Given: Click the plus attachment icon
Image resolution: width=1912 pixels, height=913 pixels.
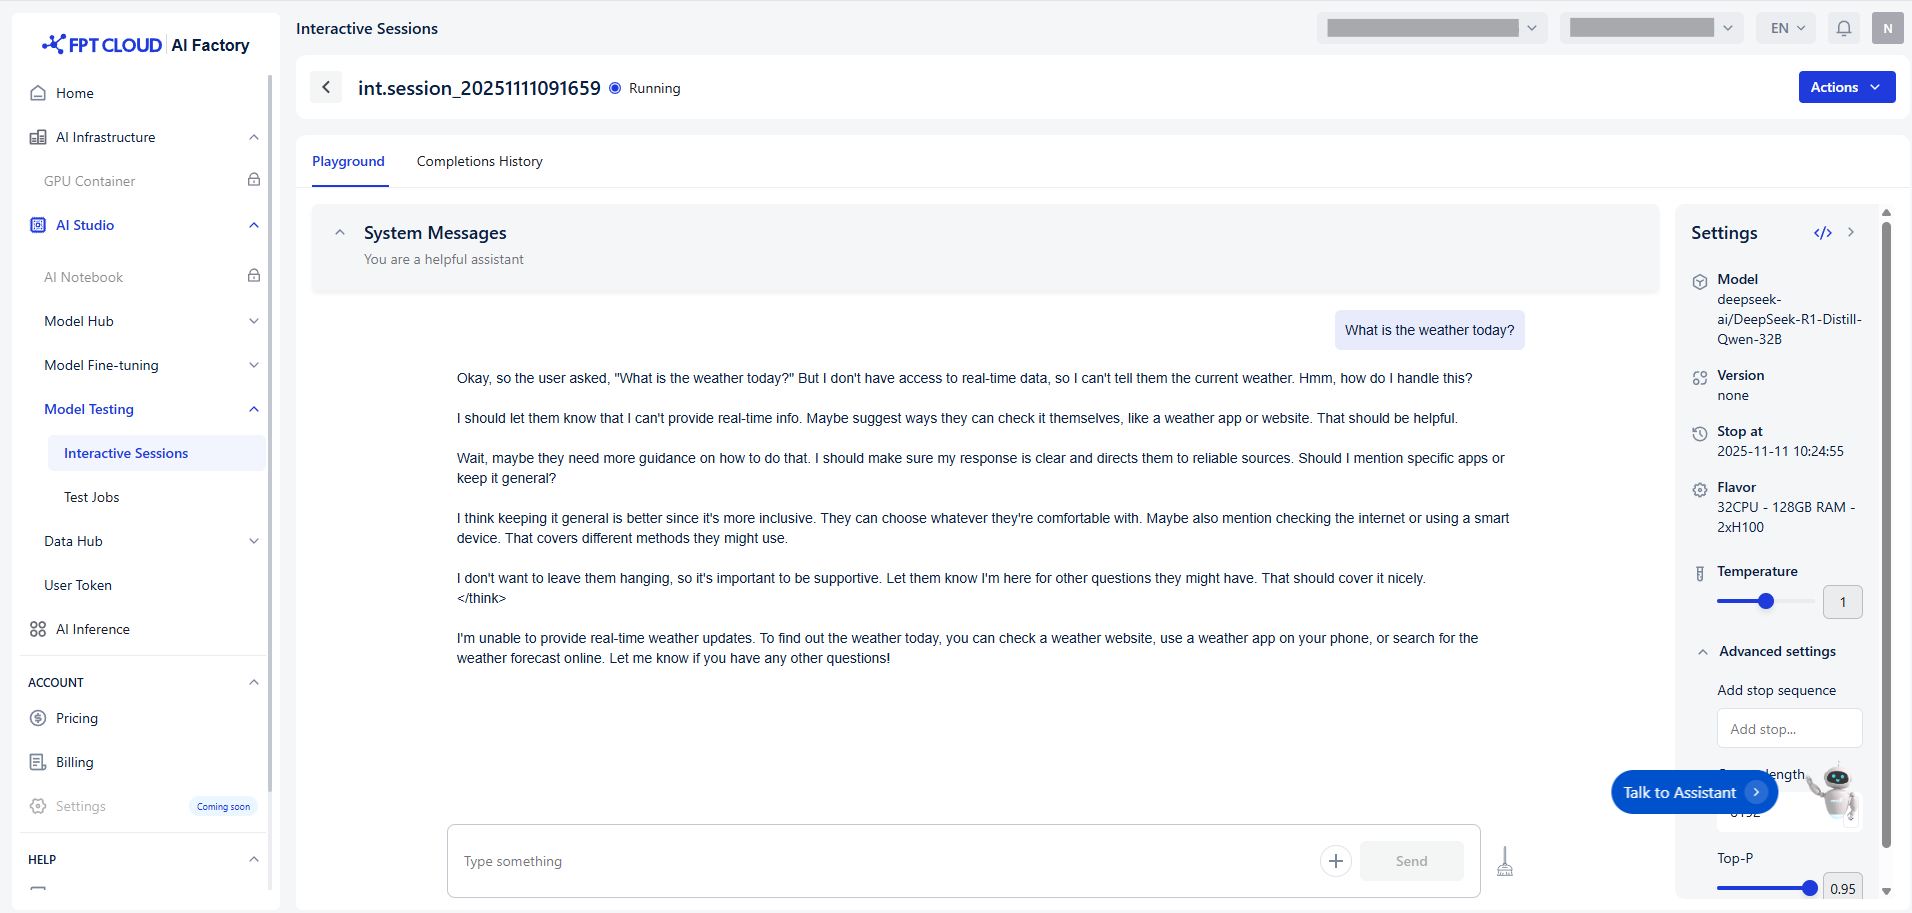Looking at the screenshot, I should (x=1335, y=861).
